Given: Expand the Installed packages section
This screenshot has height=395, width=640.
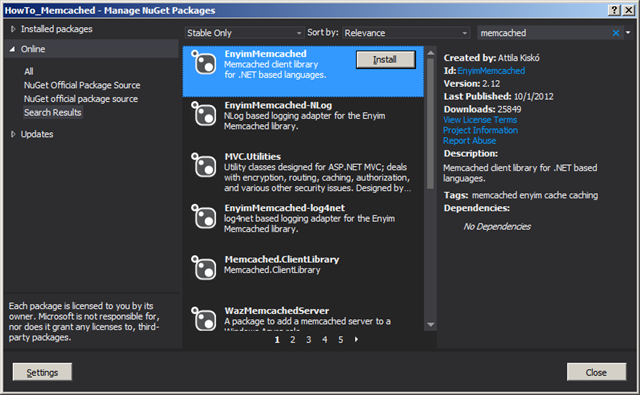Looking at the screenshot, I should (13, 29).
